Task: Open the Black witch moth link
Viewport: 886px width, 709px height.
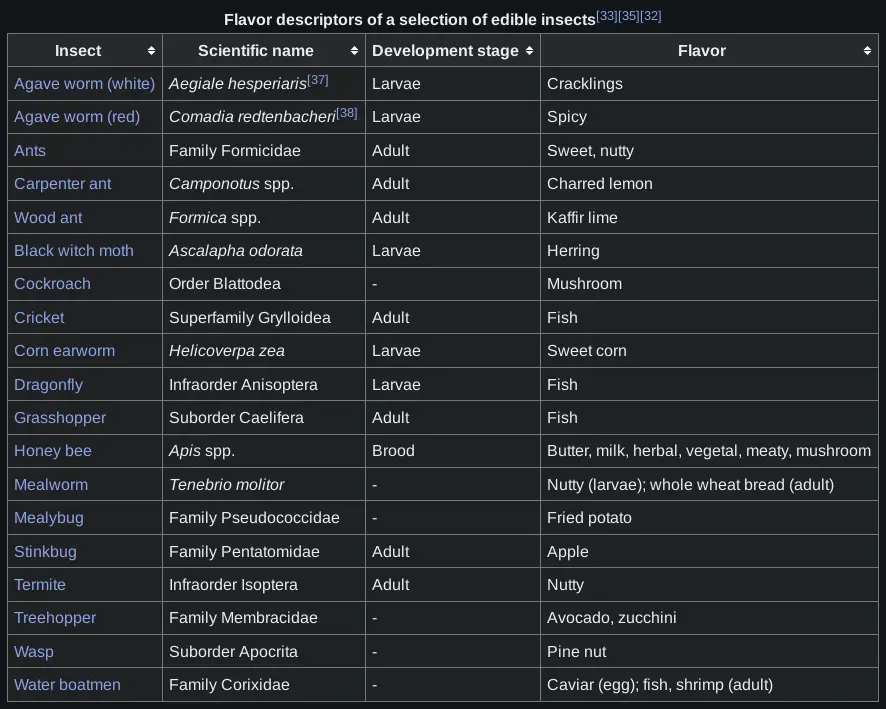Action: (x=74, y=251)
